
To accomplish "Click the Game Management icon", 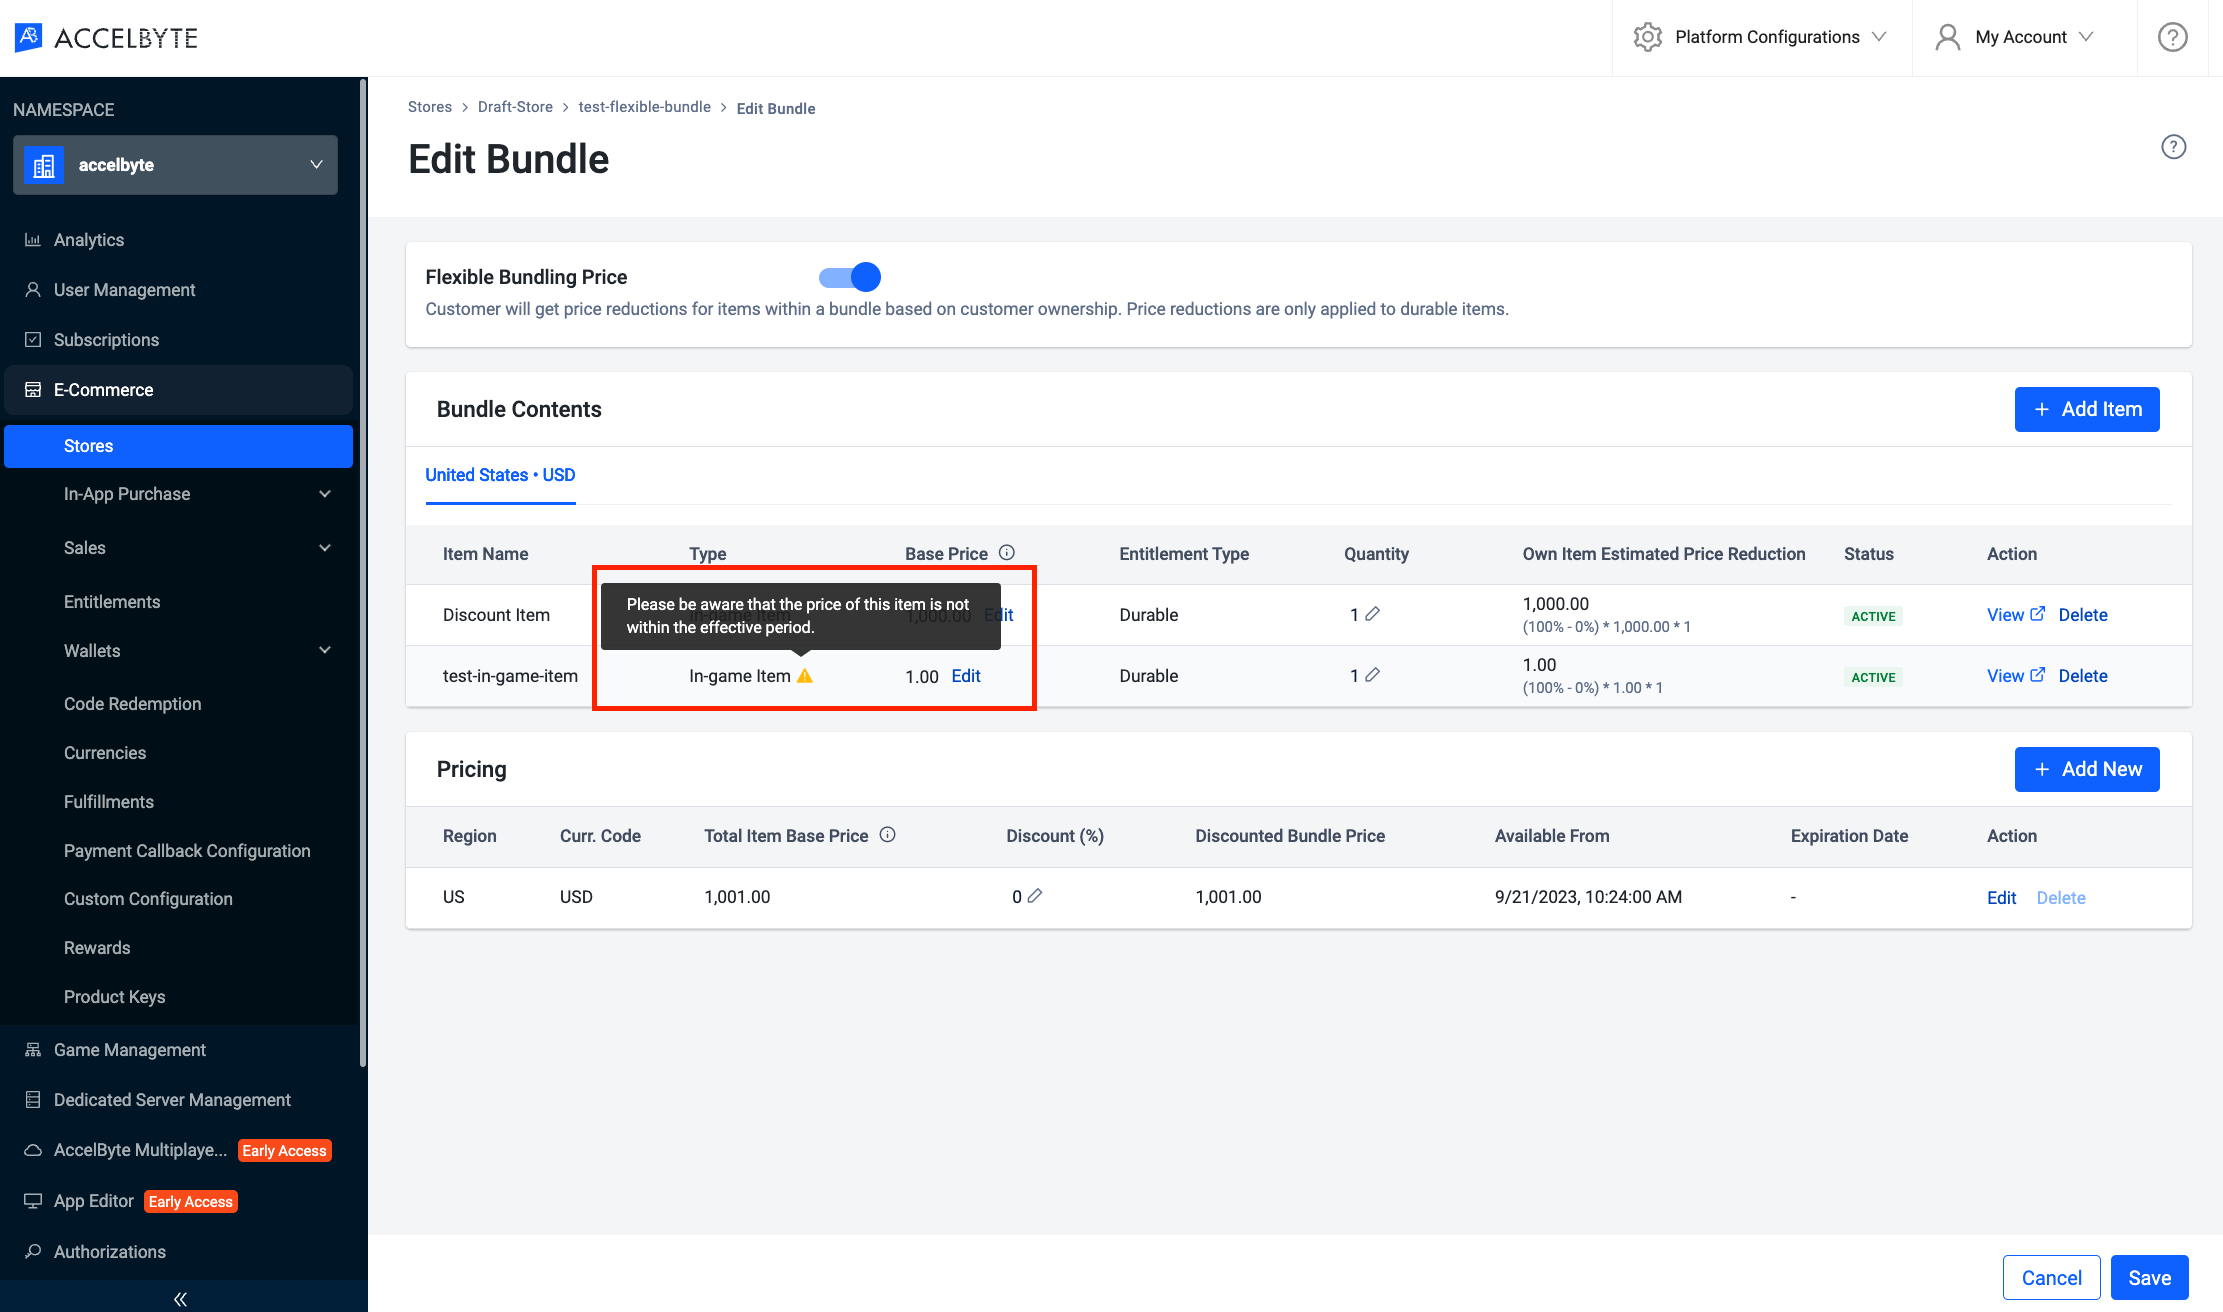I will (33, 1049).
